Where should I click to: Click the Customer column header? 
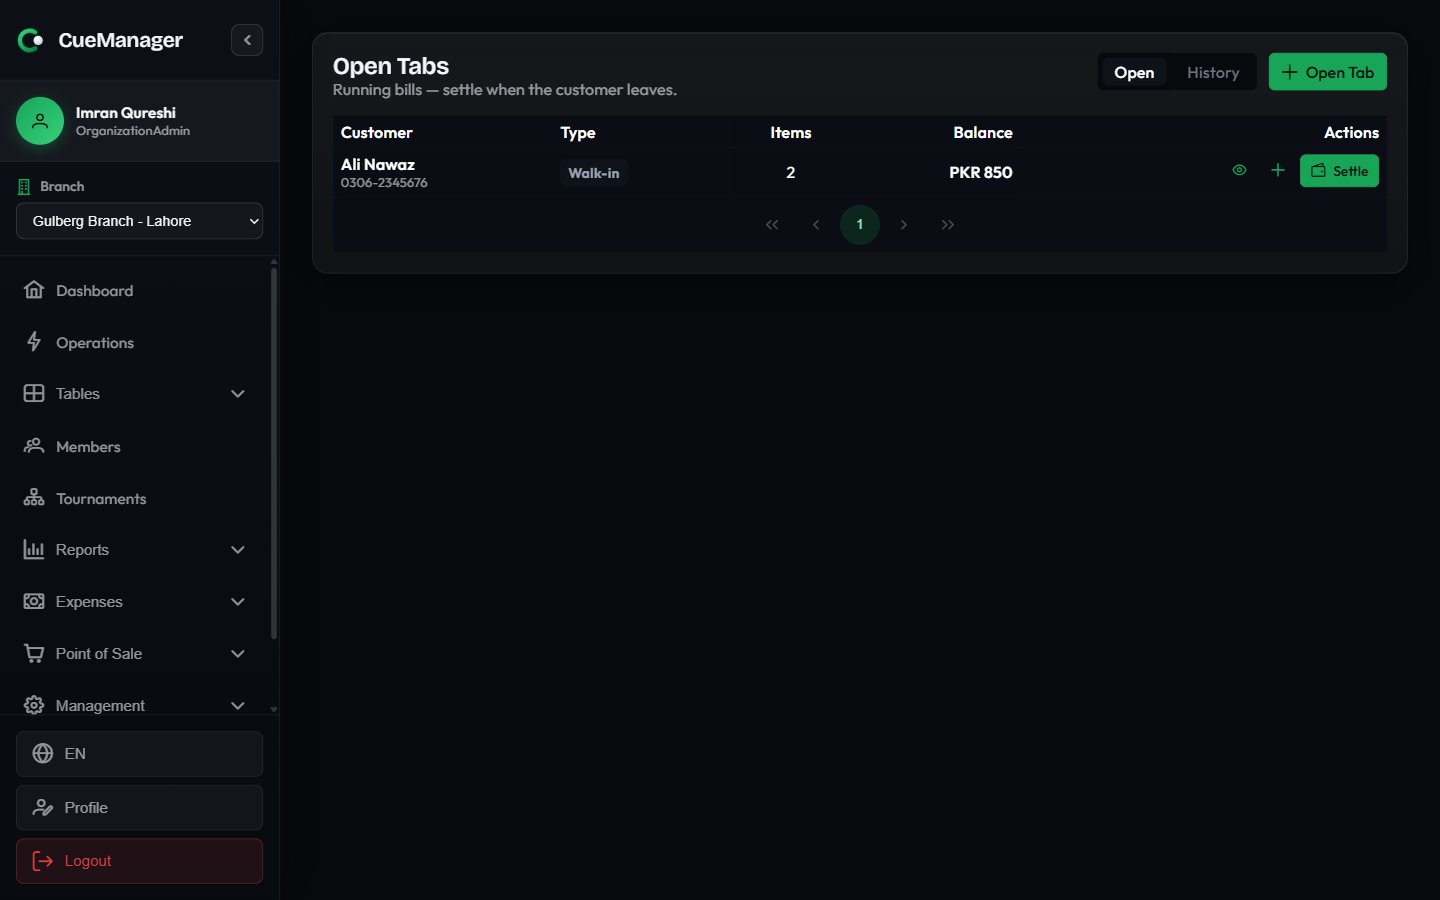coord(377,132)
